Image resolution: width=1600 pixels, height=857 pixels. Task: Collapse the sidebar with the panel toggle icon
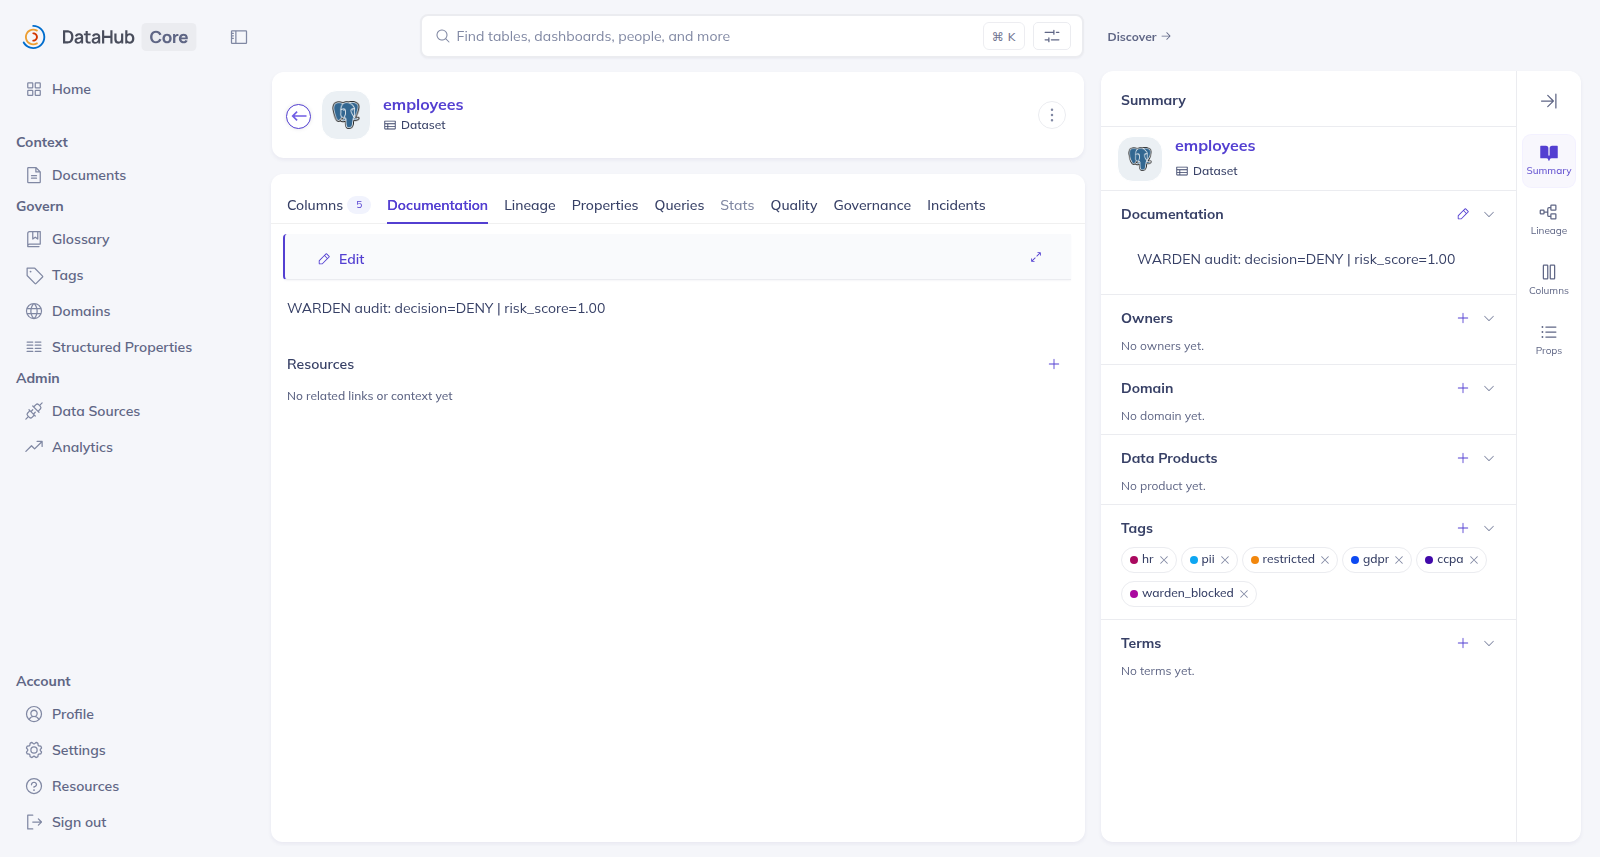(x=239, y=37)
